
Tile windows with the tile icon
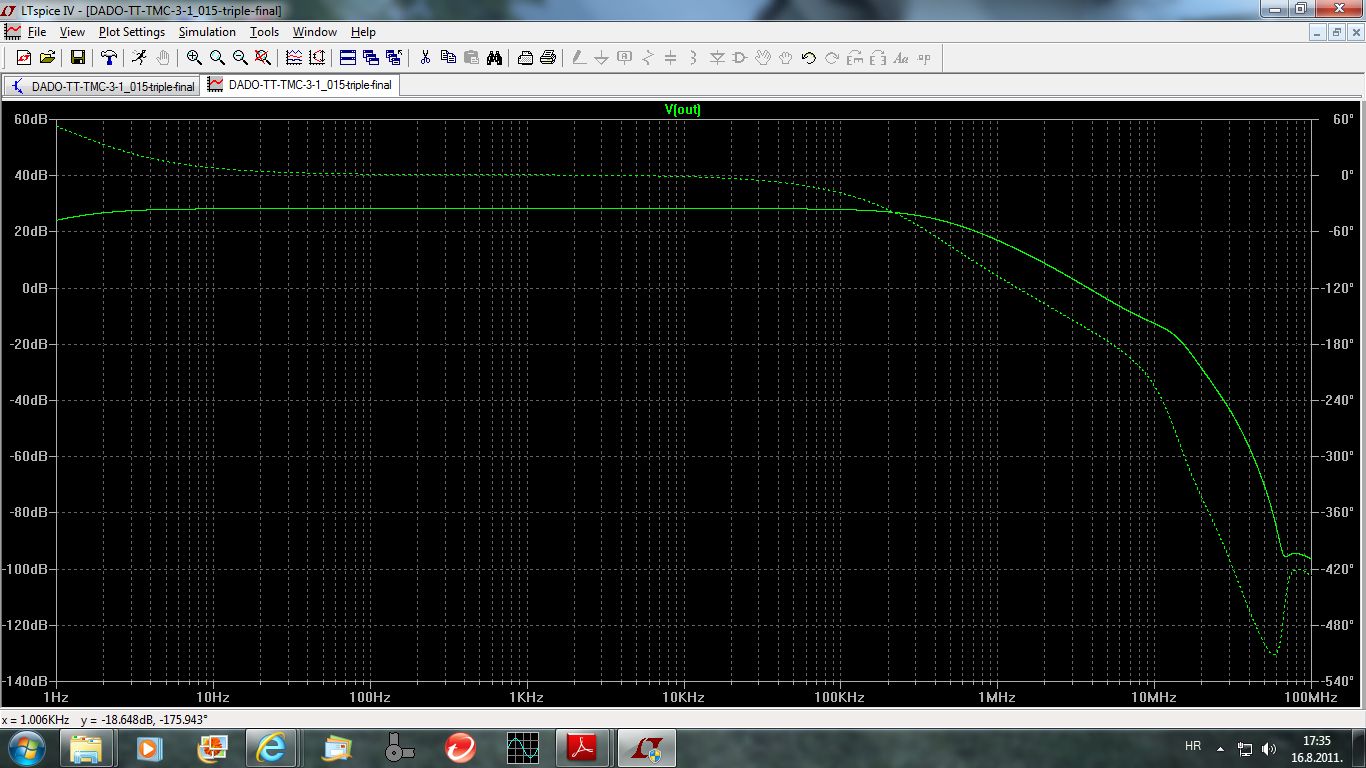tap(348, 58)
